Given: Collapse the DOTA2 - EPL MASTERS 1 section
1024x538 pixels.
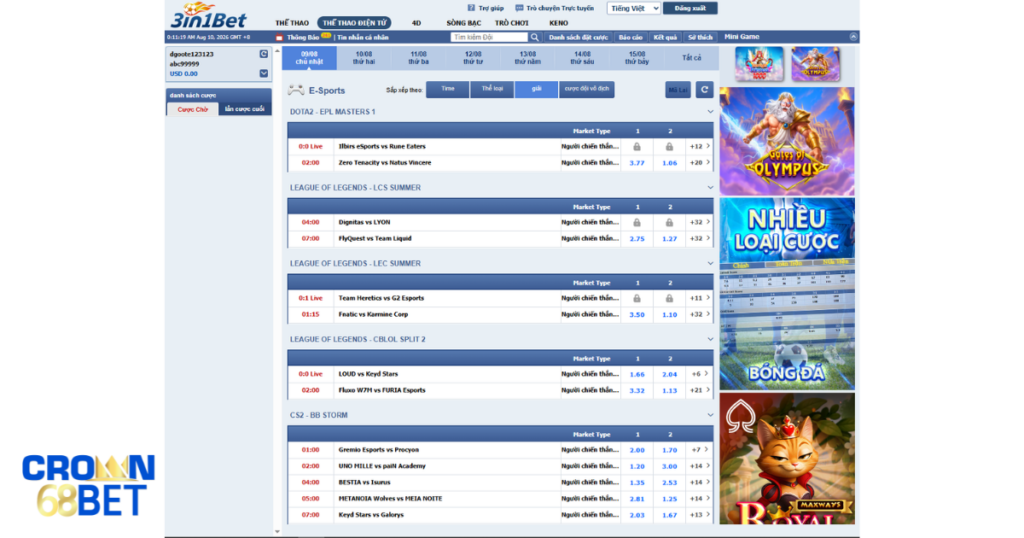Looking at the screenshot, I should pyautogui.click(x=710, y=112).
